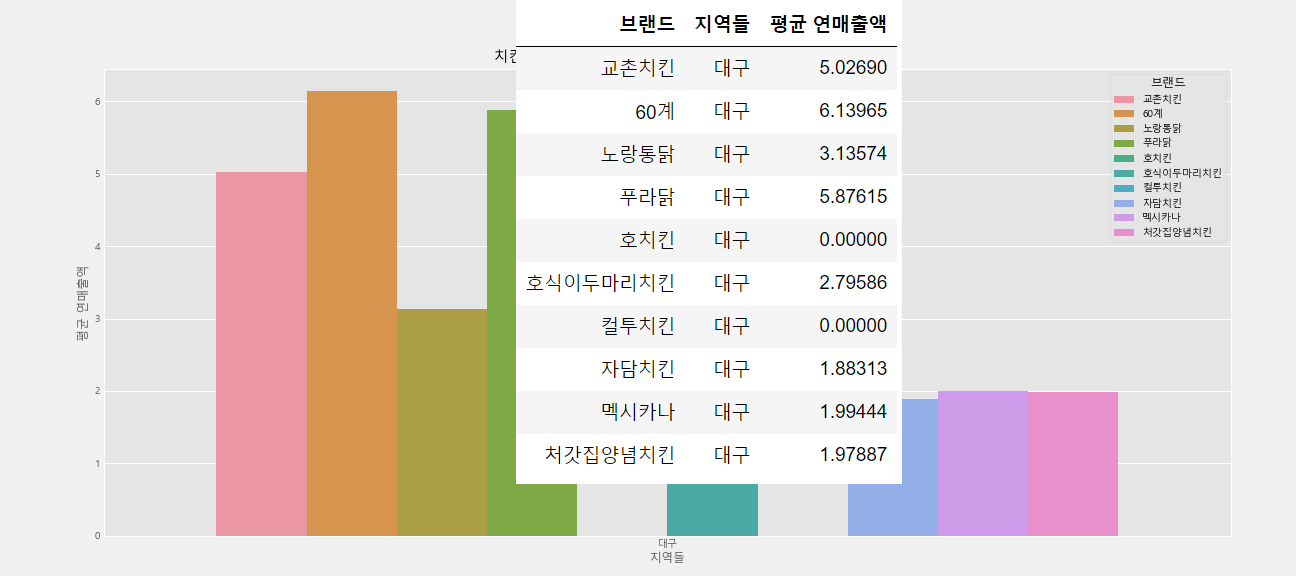Viewport: 1296px width, 576px height.
Task: Click the 0.00000 value in 컬투치킨 row
Action: (853, 326)
